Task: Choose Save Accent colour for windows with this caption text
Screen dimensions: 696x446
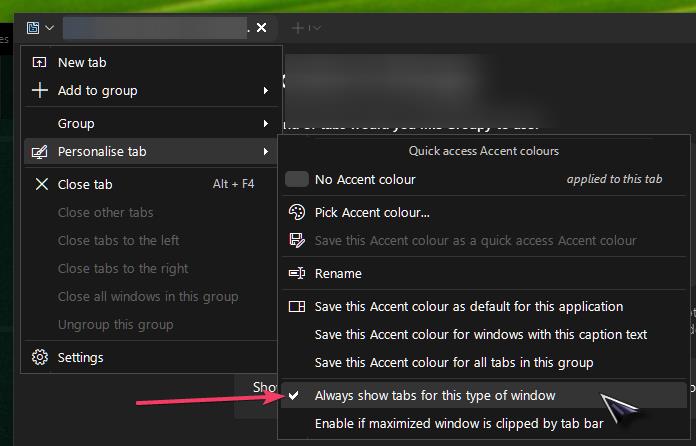Action: 481,334
